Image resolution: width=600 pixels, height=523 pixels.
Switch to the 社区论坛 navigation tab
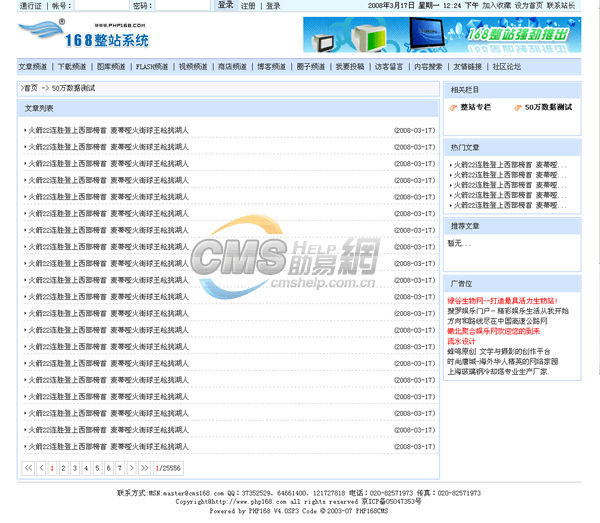tap(507, 67)
